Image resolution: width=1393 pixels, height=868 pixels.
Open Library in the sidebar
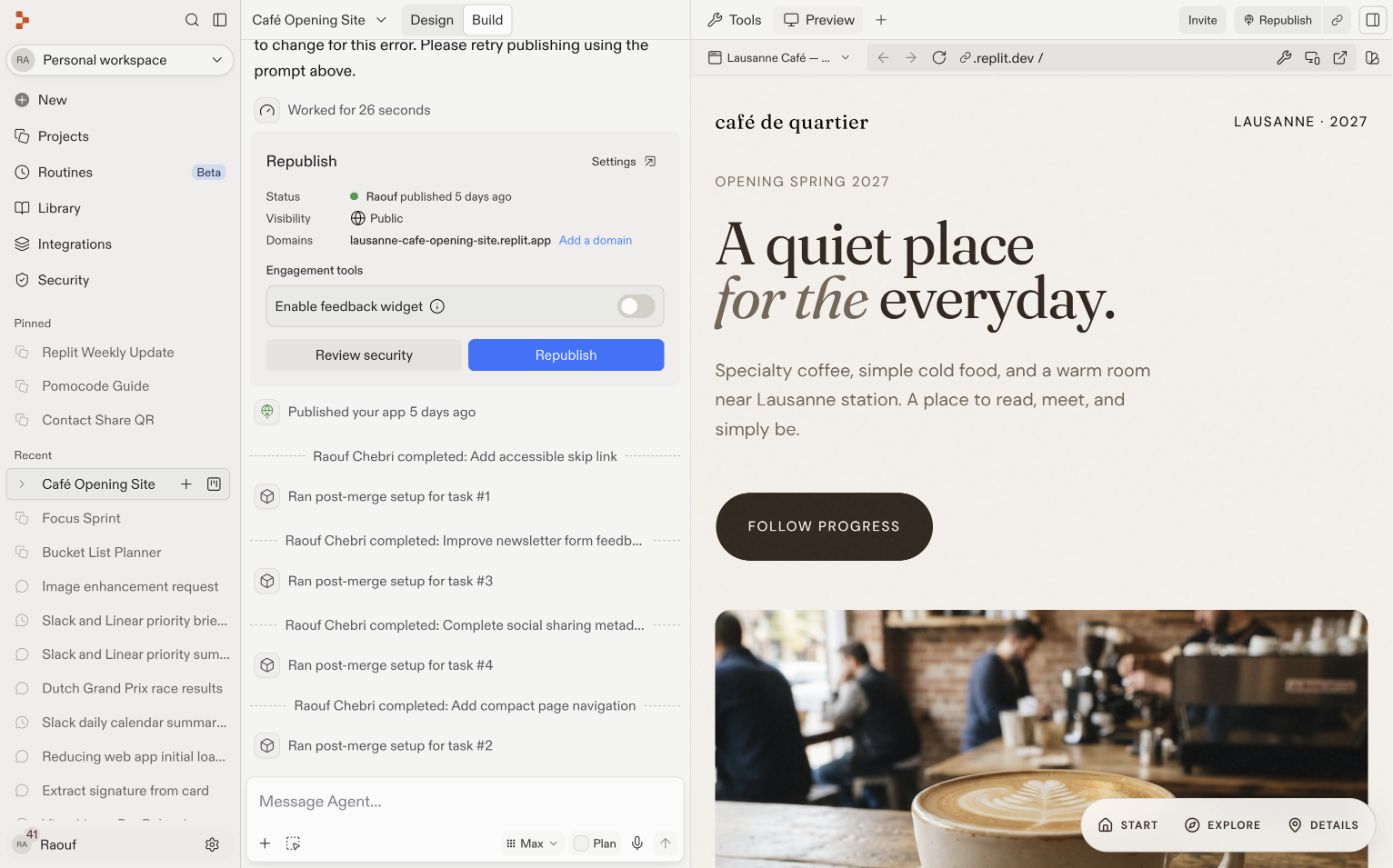pos(118,208)
